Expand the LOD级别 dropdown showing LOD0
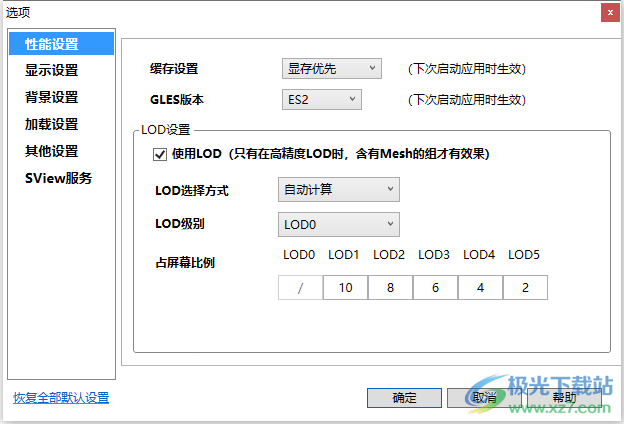 [339, 225]
